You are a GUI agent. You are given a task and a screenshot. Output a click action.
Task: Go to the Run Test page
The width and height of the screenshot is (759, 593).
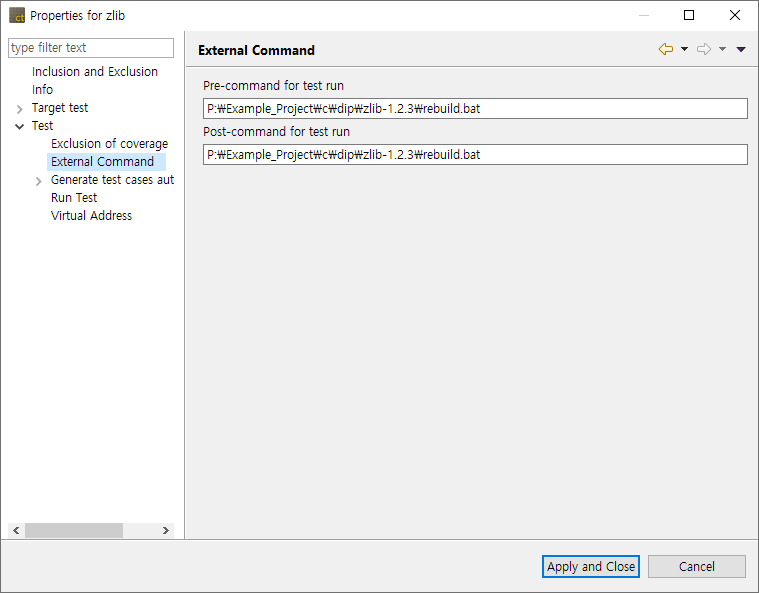74,198
